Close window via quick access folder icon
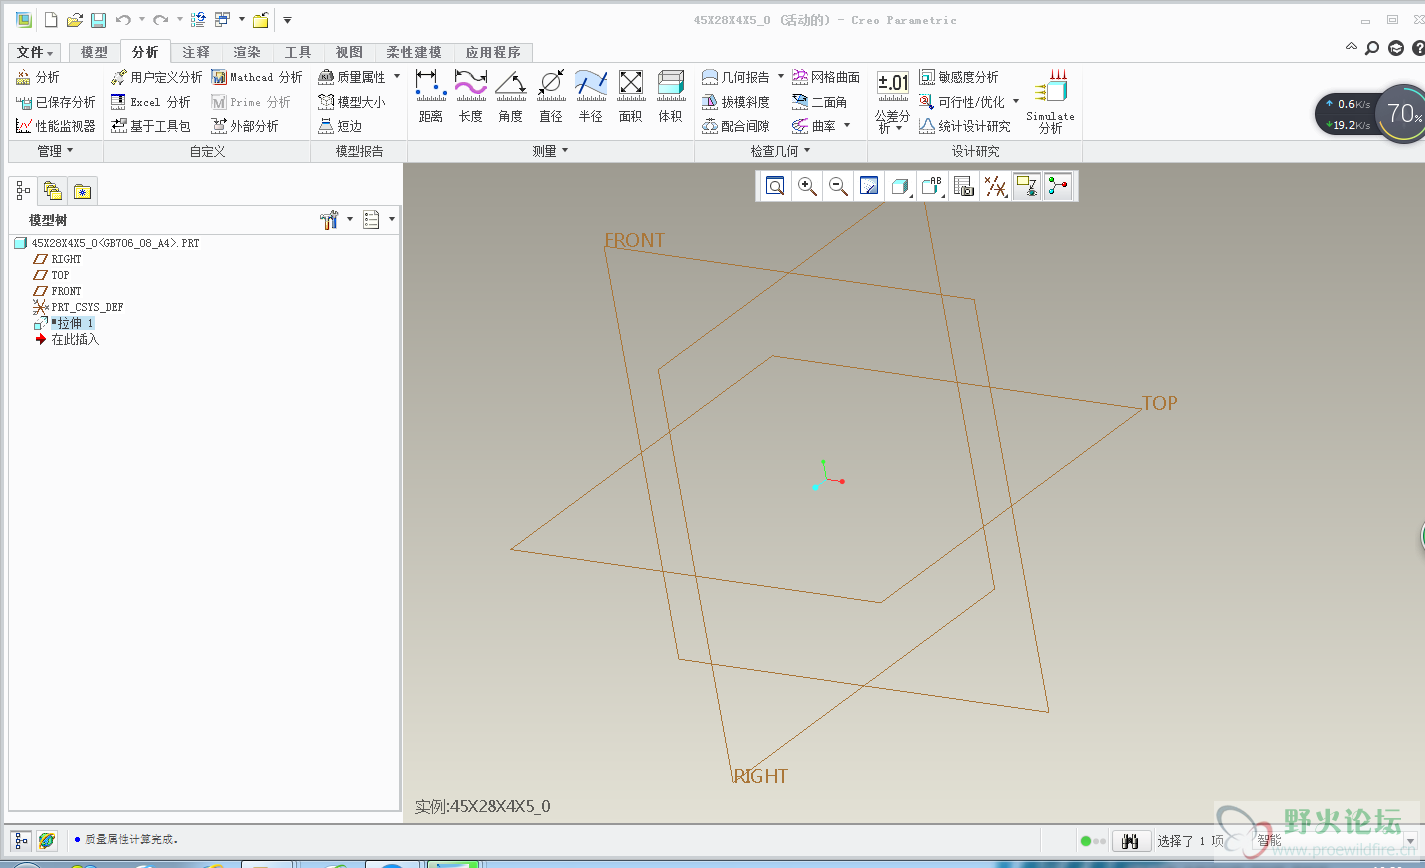1425x868 pixels. (x=260, y=20)
